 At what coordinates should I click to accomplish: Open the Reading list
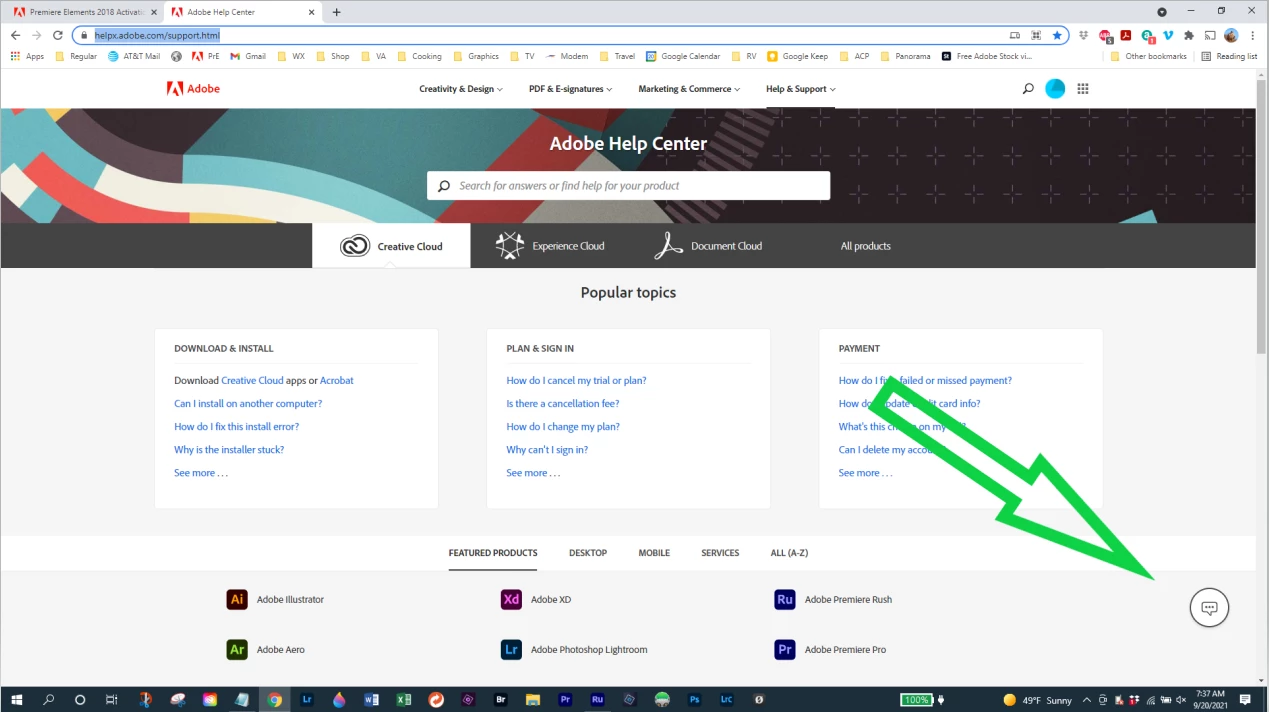[x=1230, y=56]
